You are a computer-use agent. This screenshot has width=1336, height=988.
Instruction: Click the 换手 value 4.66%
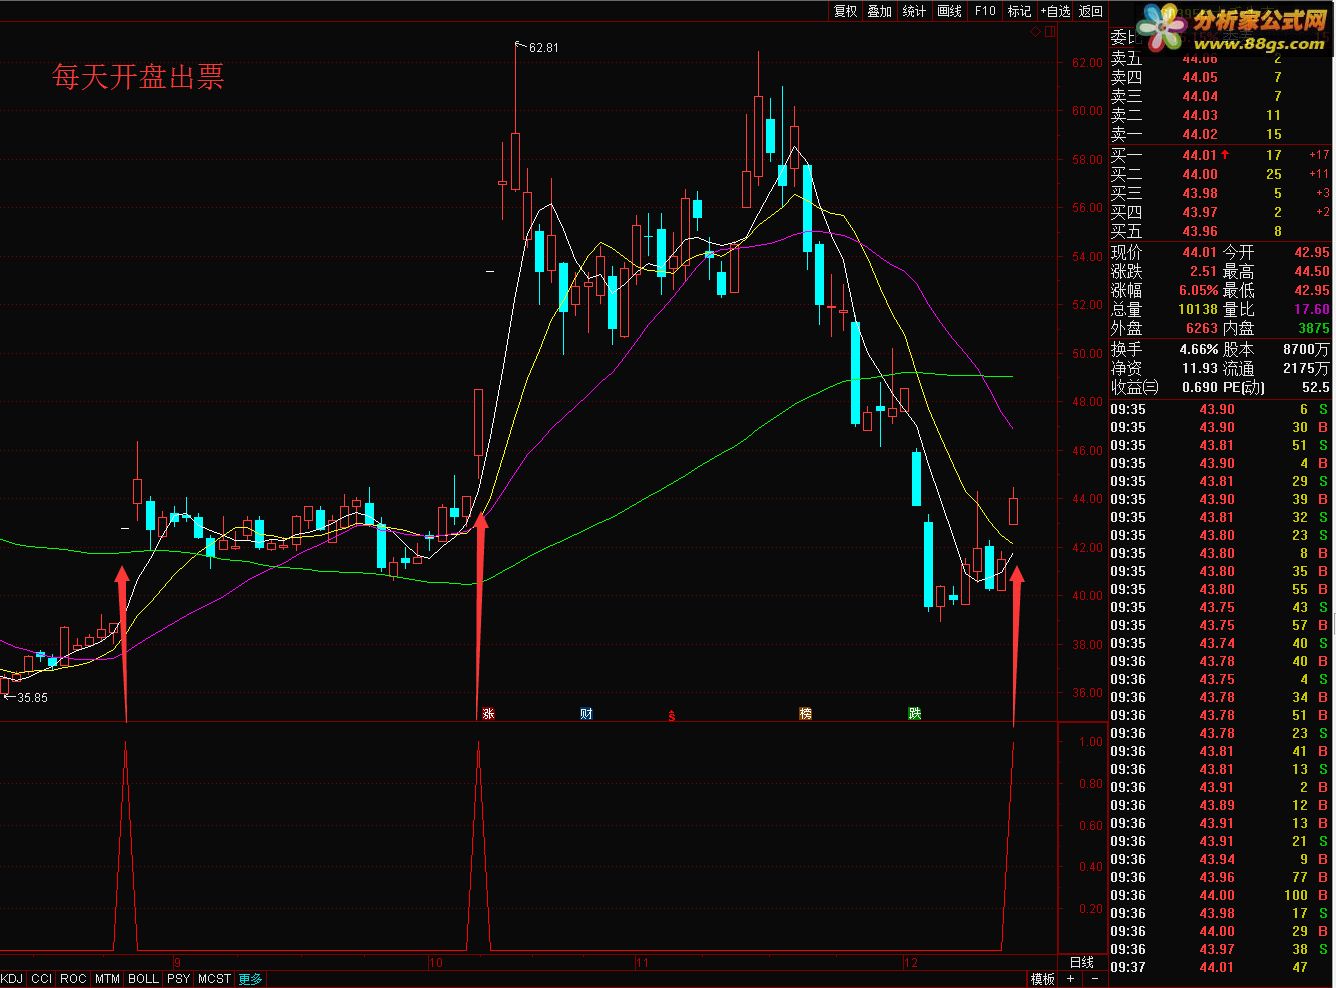pyautogui.click(x=1197, y=350)
